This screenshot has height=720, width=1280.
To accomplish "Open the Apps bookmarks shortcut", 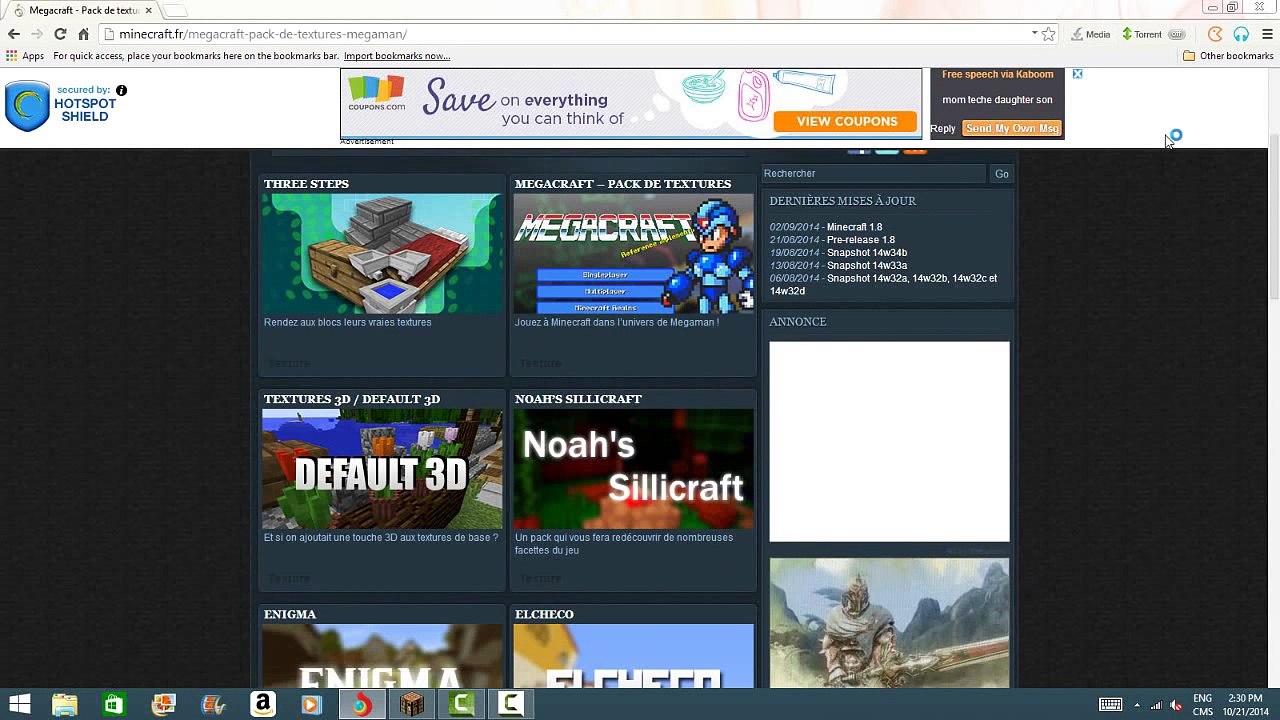I will tap(25, 56).
